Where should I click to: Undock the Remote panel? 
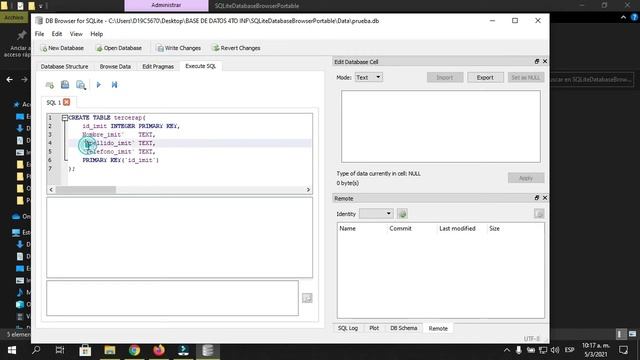coord(537,198)
